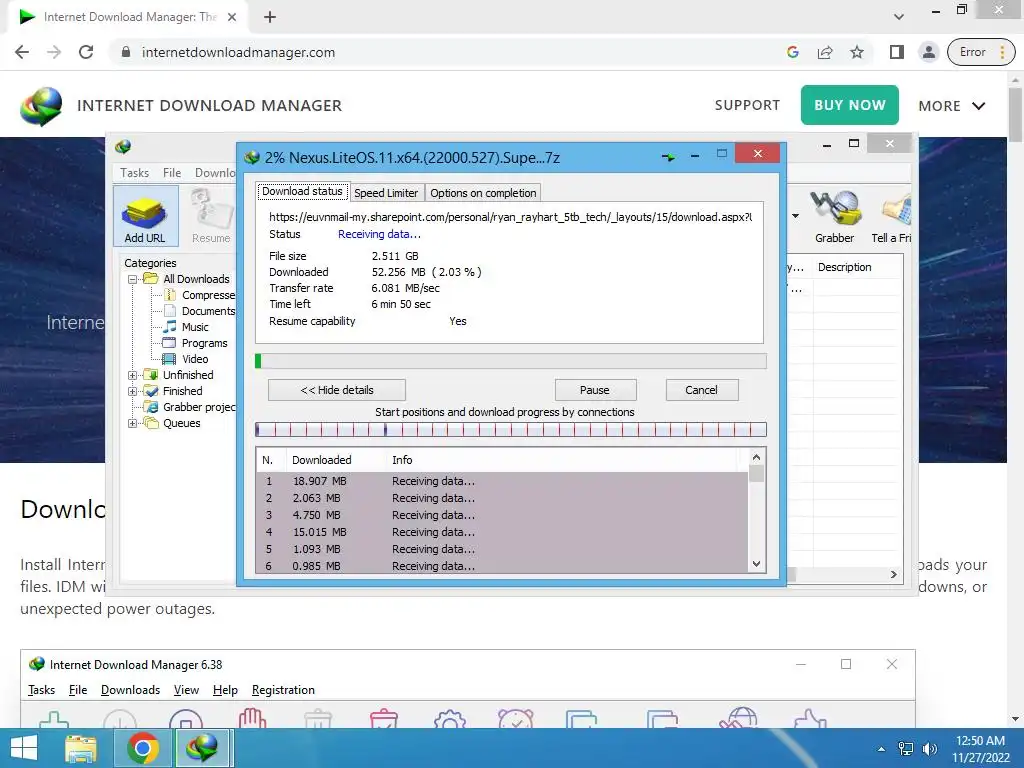Click the Hide details button
This screenshot has height=768, width=1024.
tap(337, 390)
